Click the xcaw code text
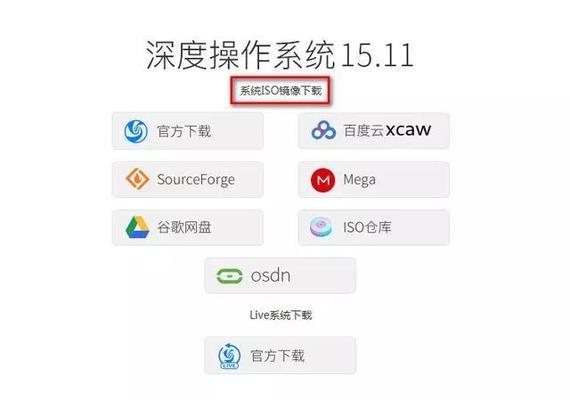The image size is (570, 400). point(408,129)
